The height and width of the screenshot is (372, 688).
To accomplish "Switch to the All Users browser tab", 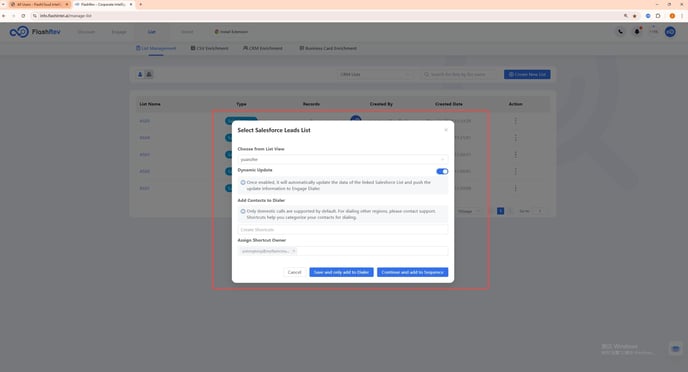I will pyautogui.click(x=39, y=4).
